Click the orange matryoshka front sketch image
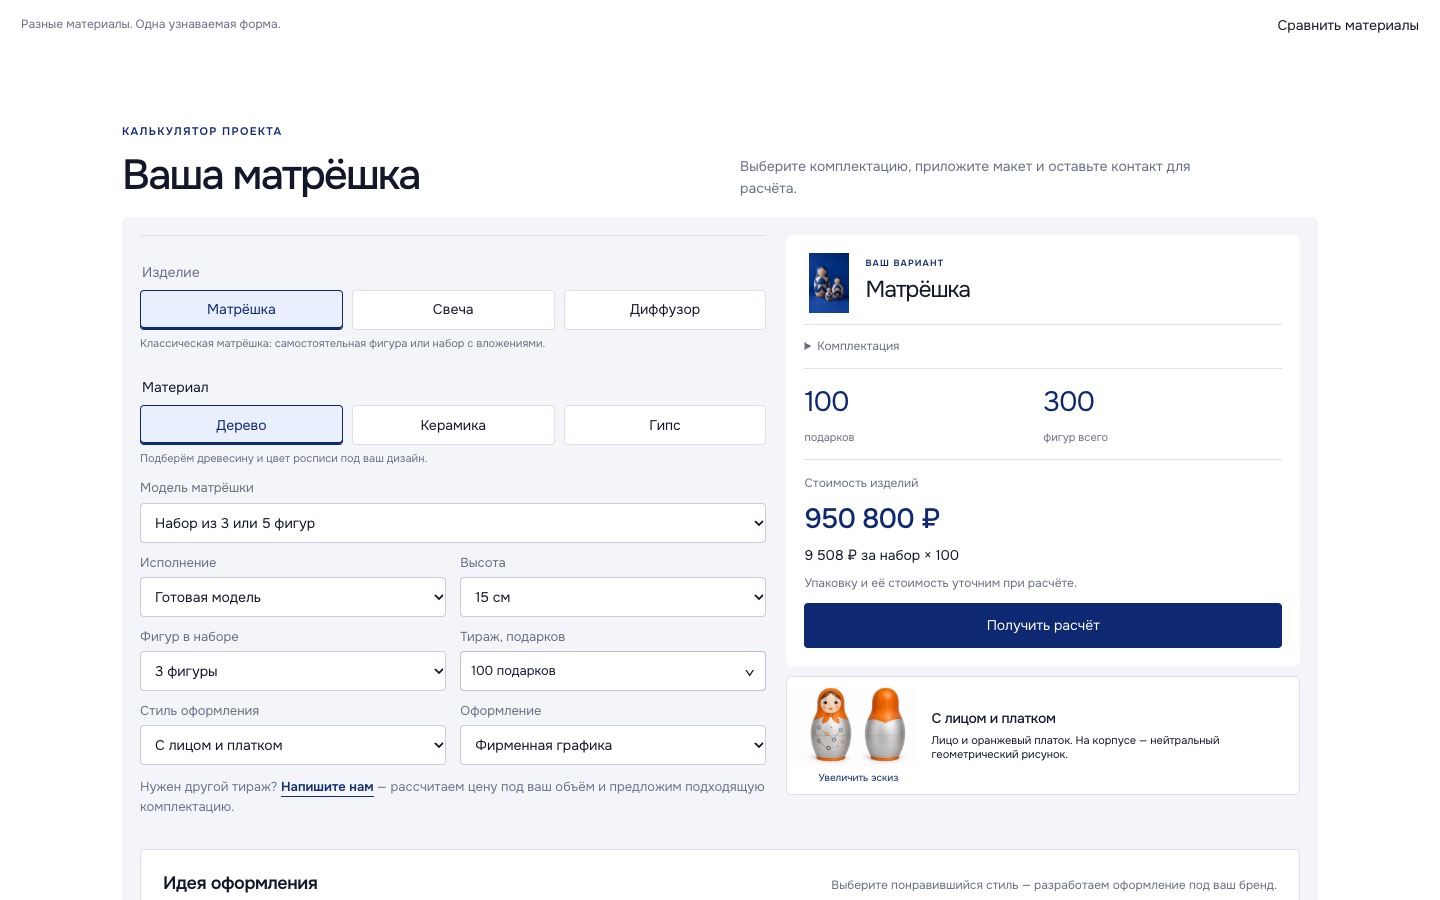1440x900 pixels. (831, 725)
